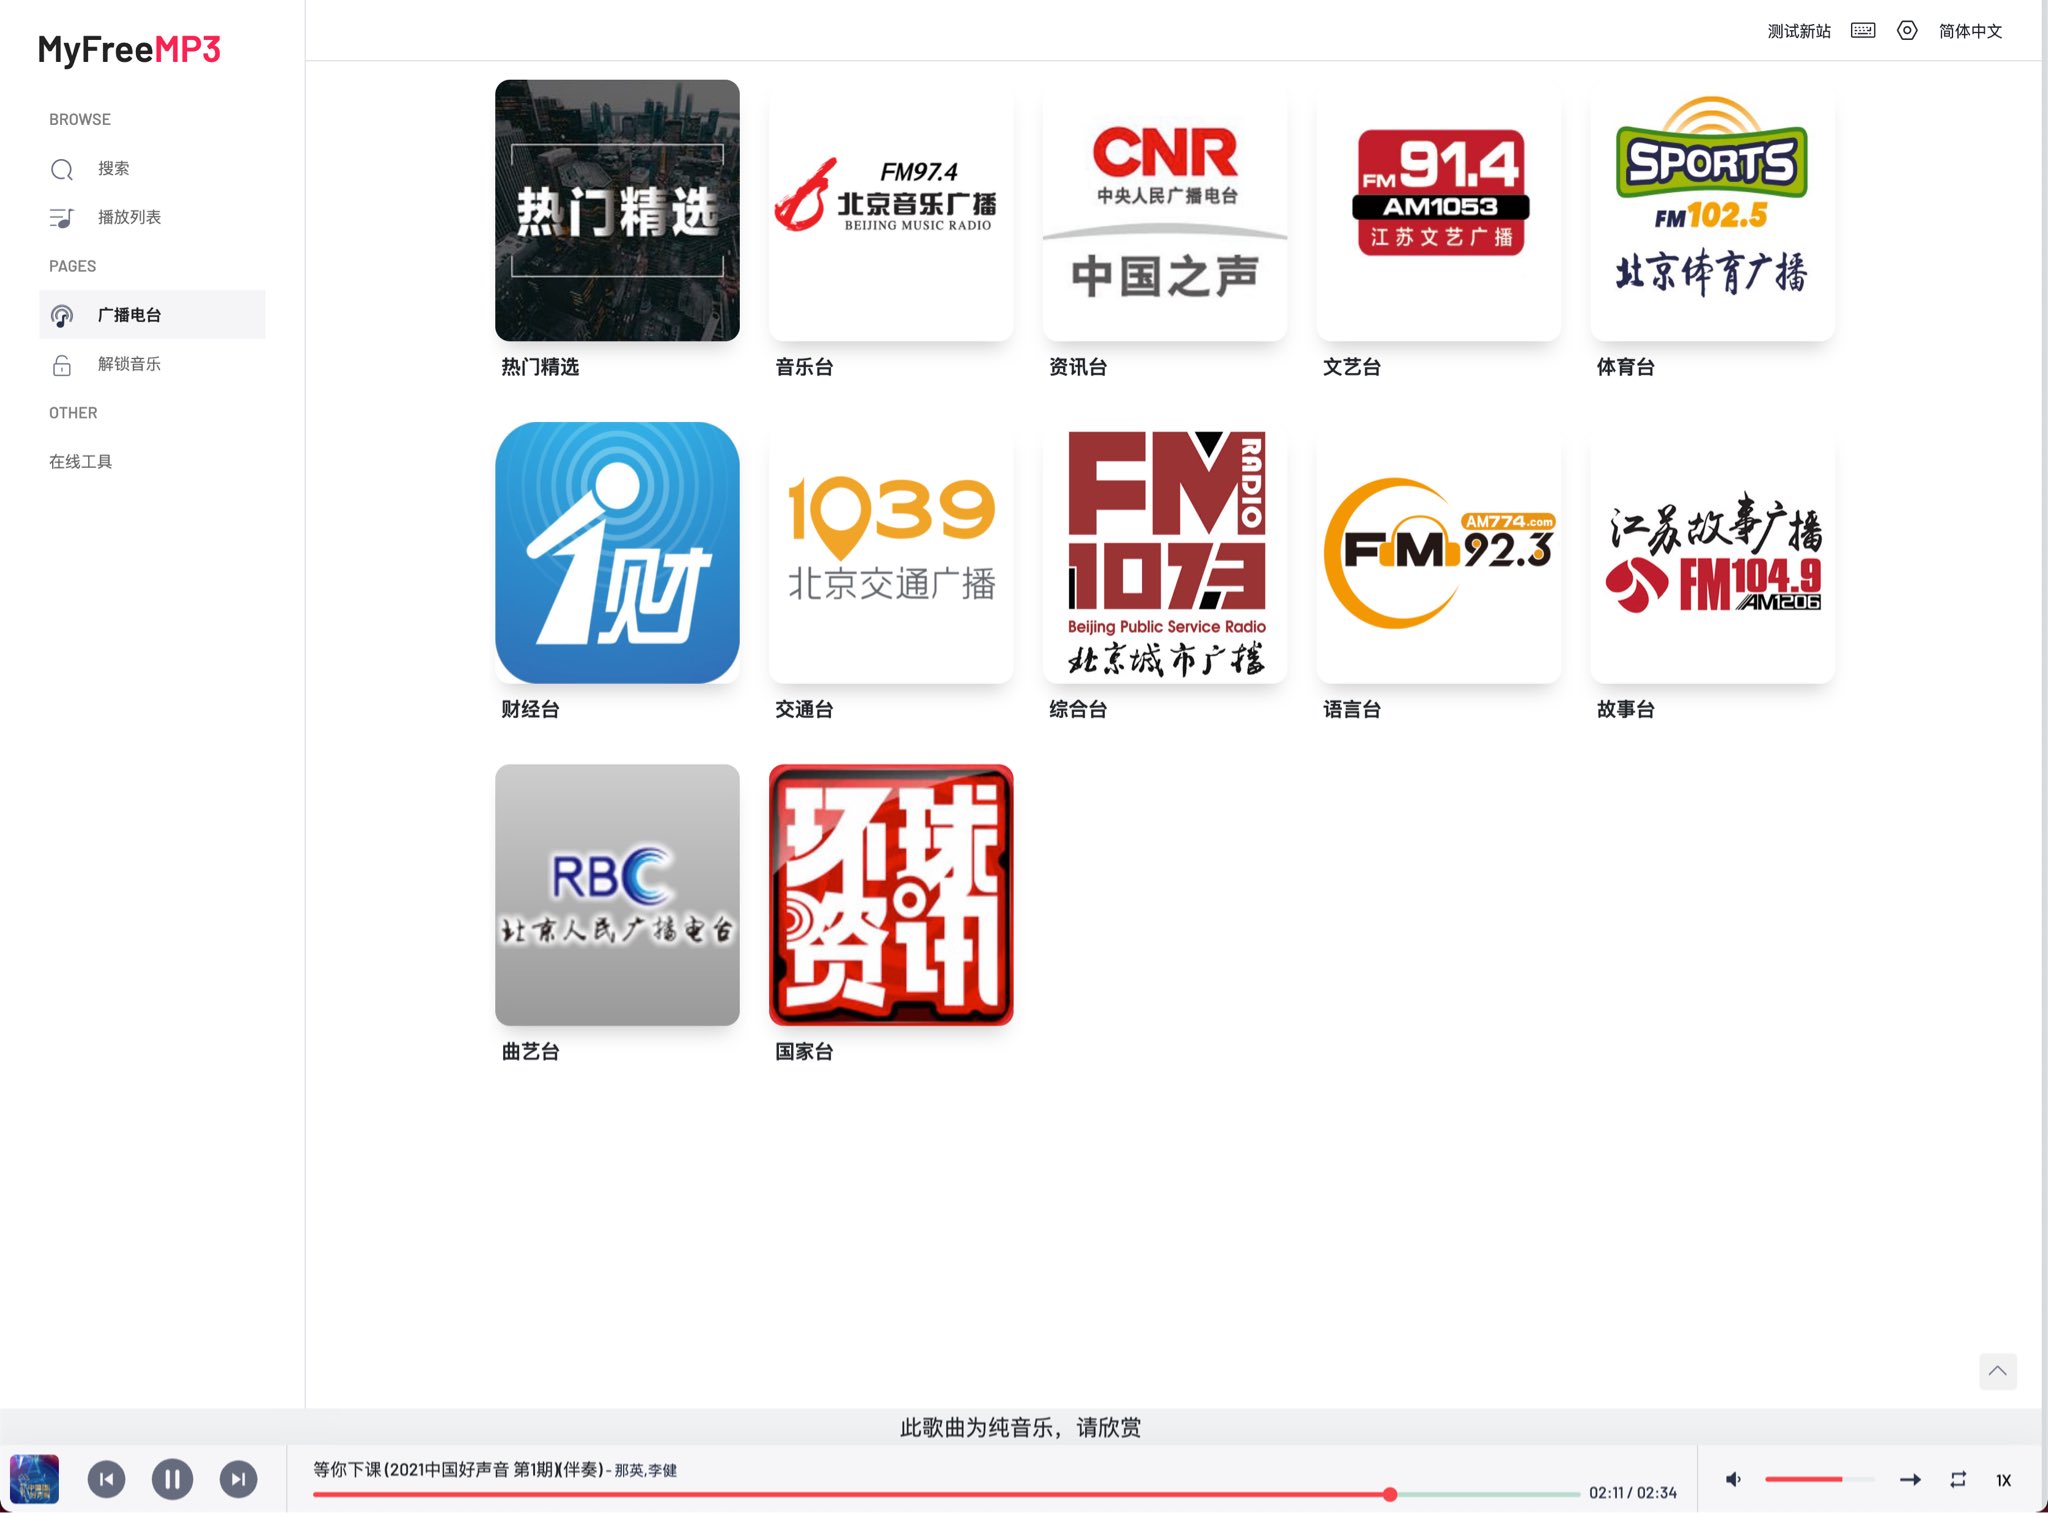Screen dimensions: 2048x1513
Task: Click the radio broadcast icon in sidebar
Action: pyautogui.click(x=62, y=316)
